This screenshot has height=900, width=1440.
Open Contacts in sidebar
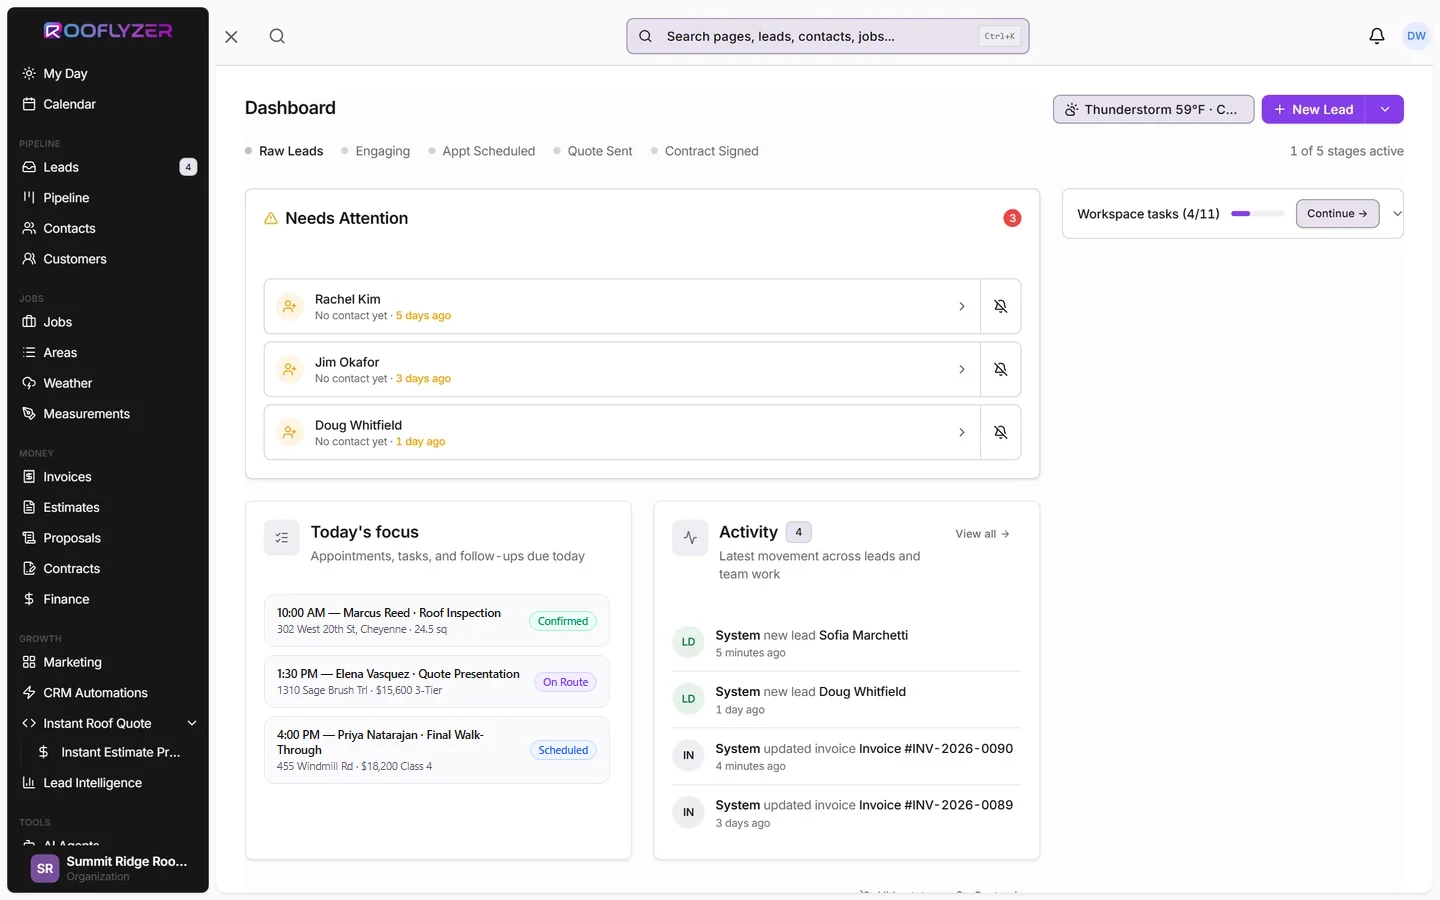coord(108,228)
